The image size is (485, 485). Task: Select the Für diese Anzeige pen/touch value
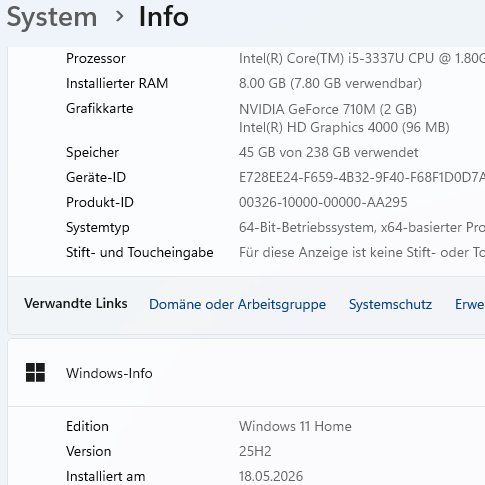[362, 252]
